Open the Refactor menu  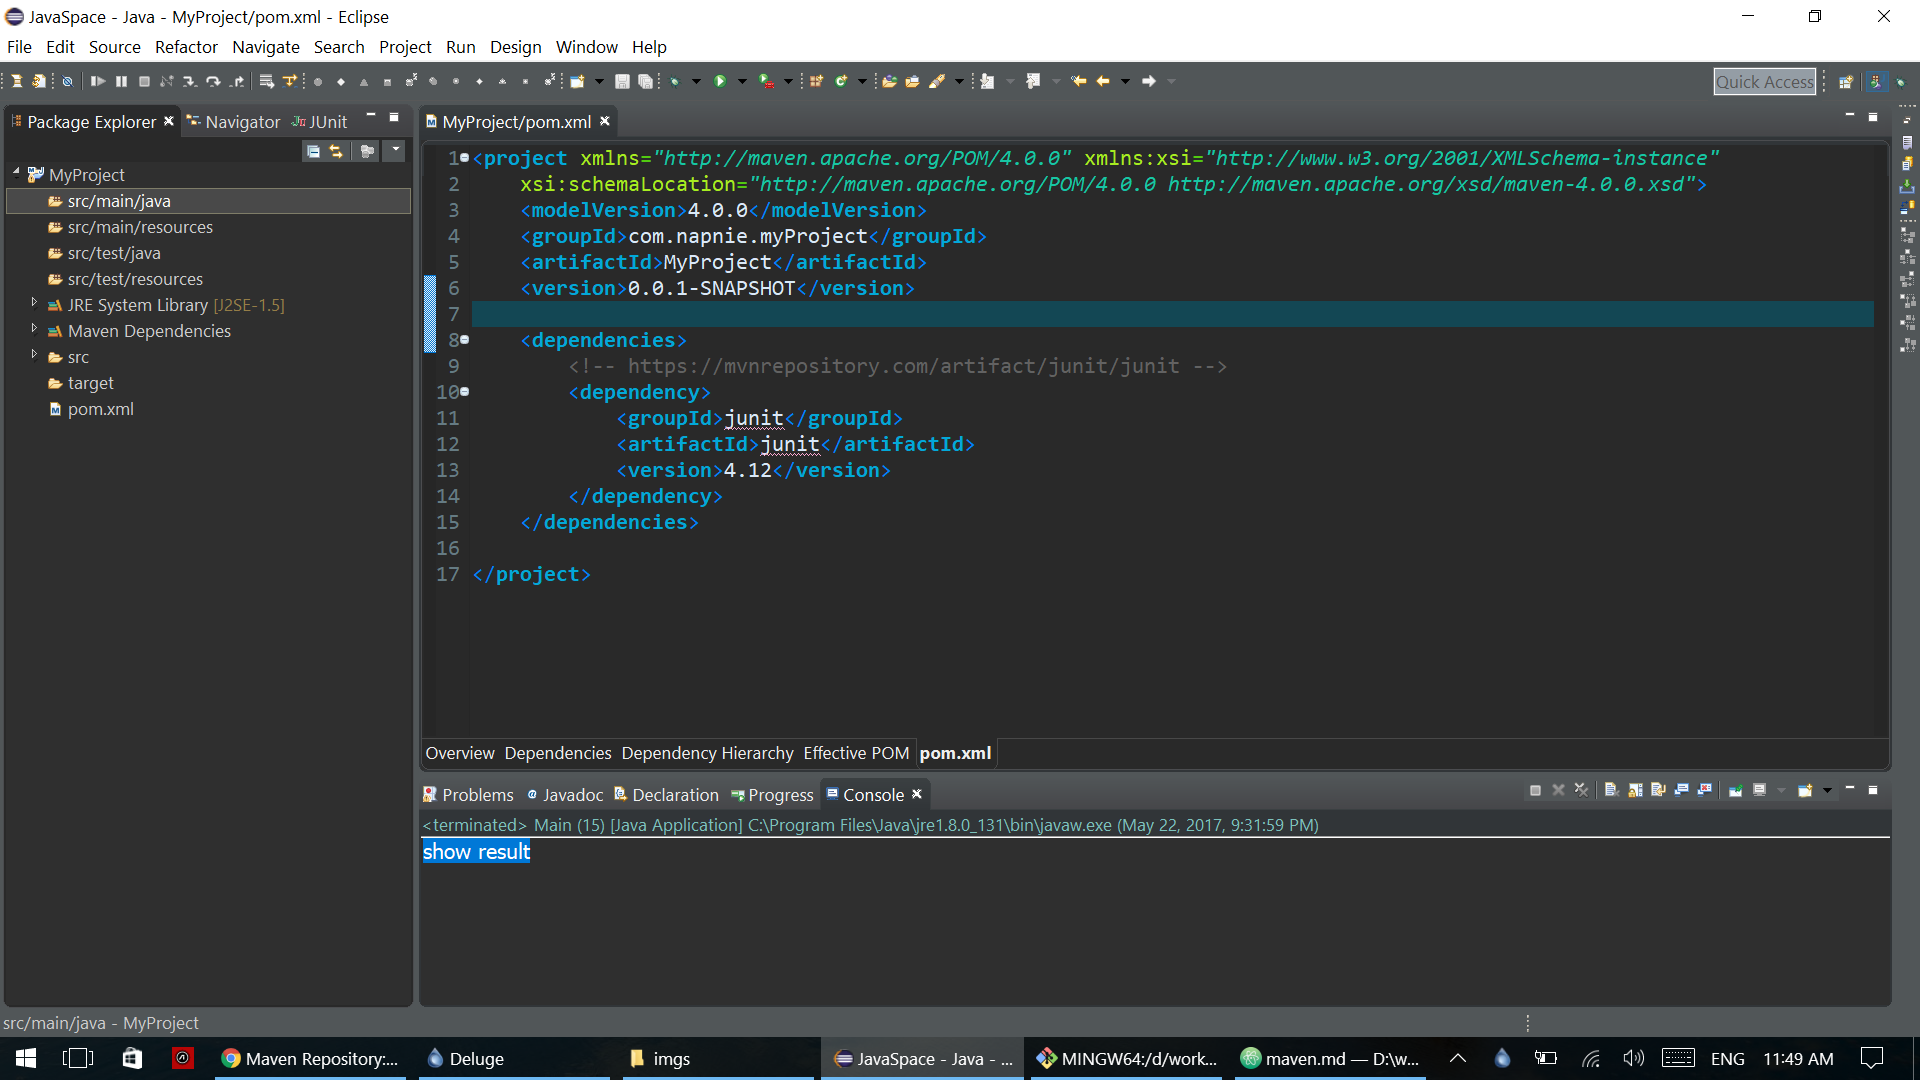[186, 47]
